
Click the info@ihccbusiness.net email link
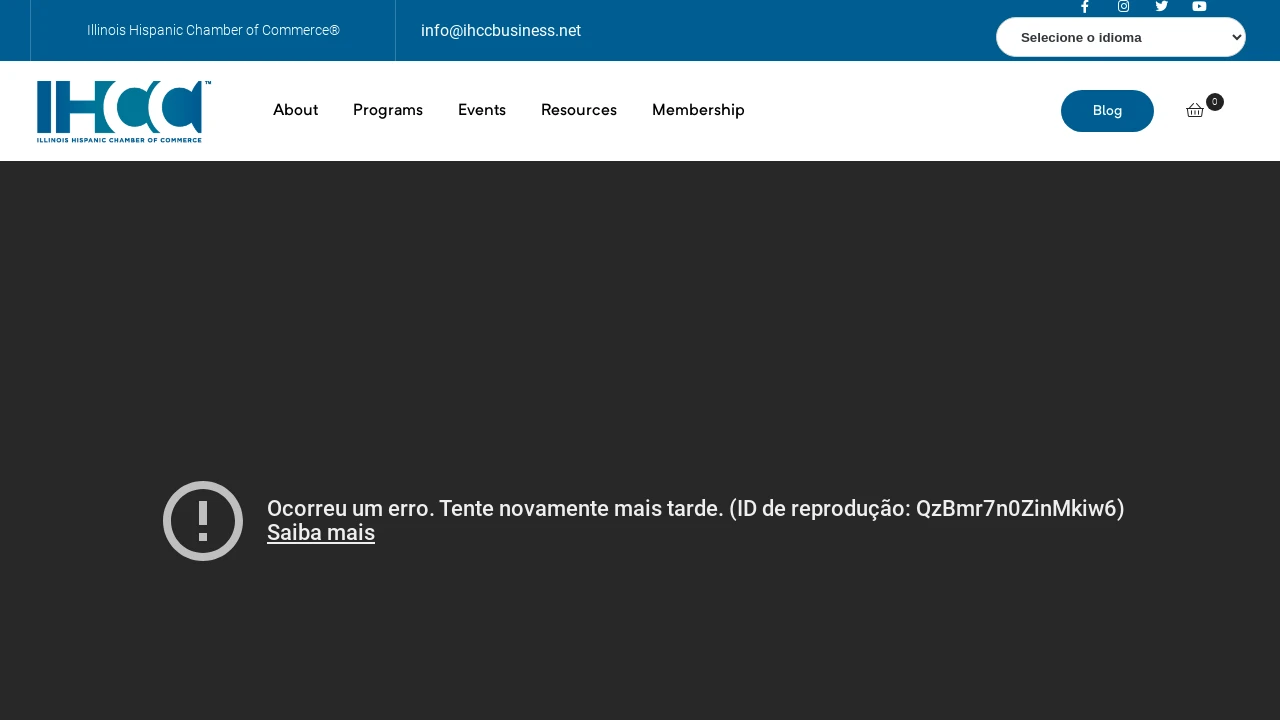click(501, 31)
